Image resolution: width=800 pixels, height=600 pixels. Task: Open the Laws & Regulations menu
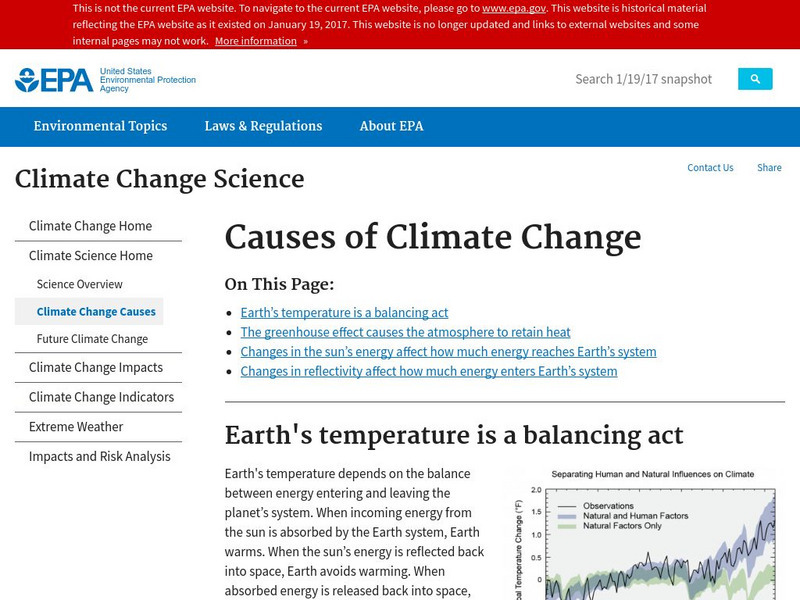click(x=263, y=126)
